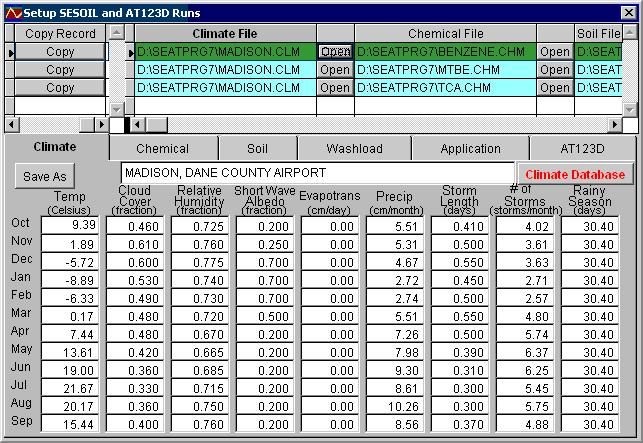Select the Soil File column header
This screenshot has height=443, width=643.
[x=598, y=34]
